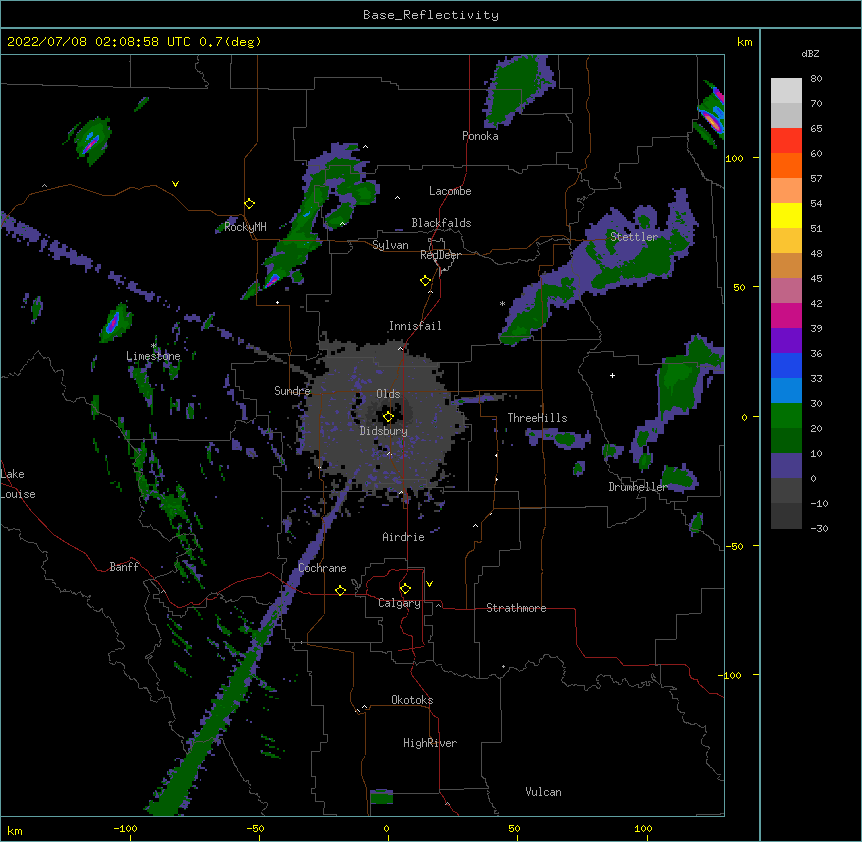Screen dimensions: 862x842
Task: Click the Olds city label
Action: pos(388,394)
